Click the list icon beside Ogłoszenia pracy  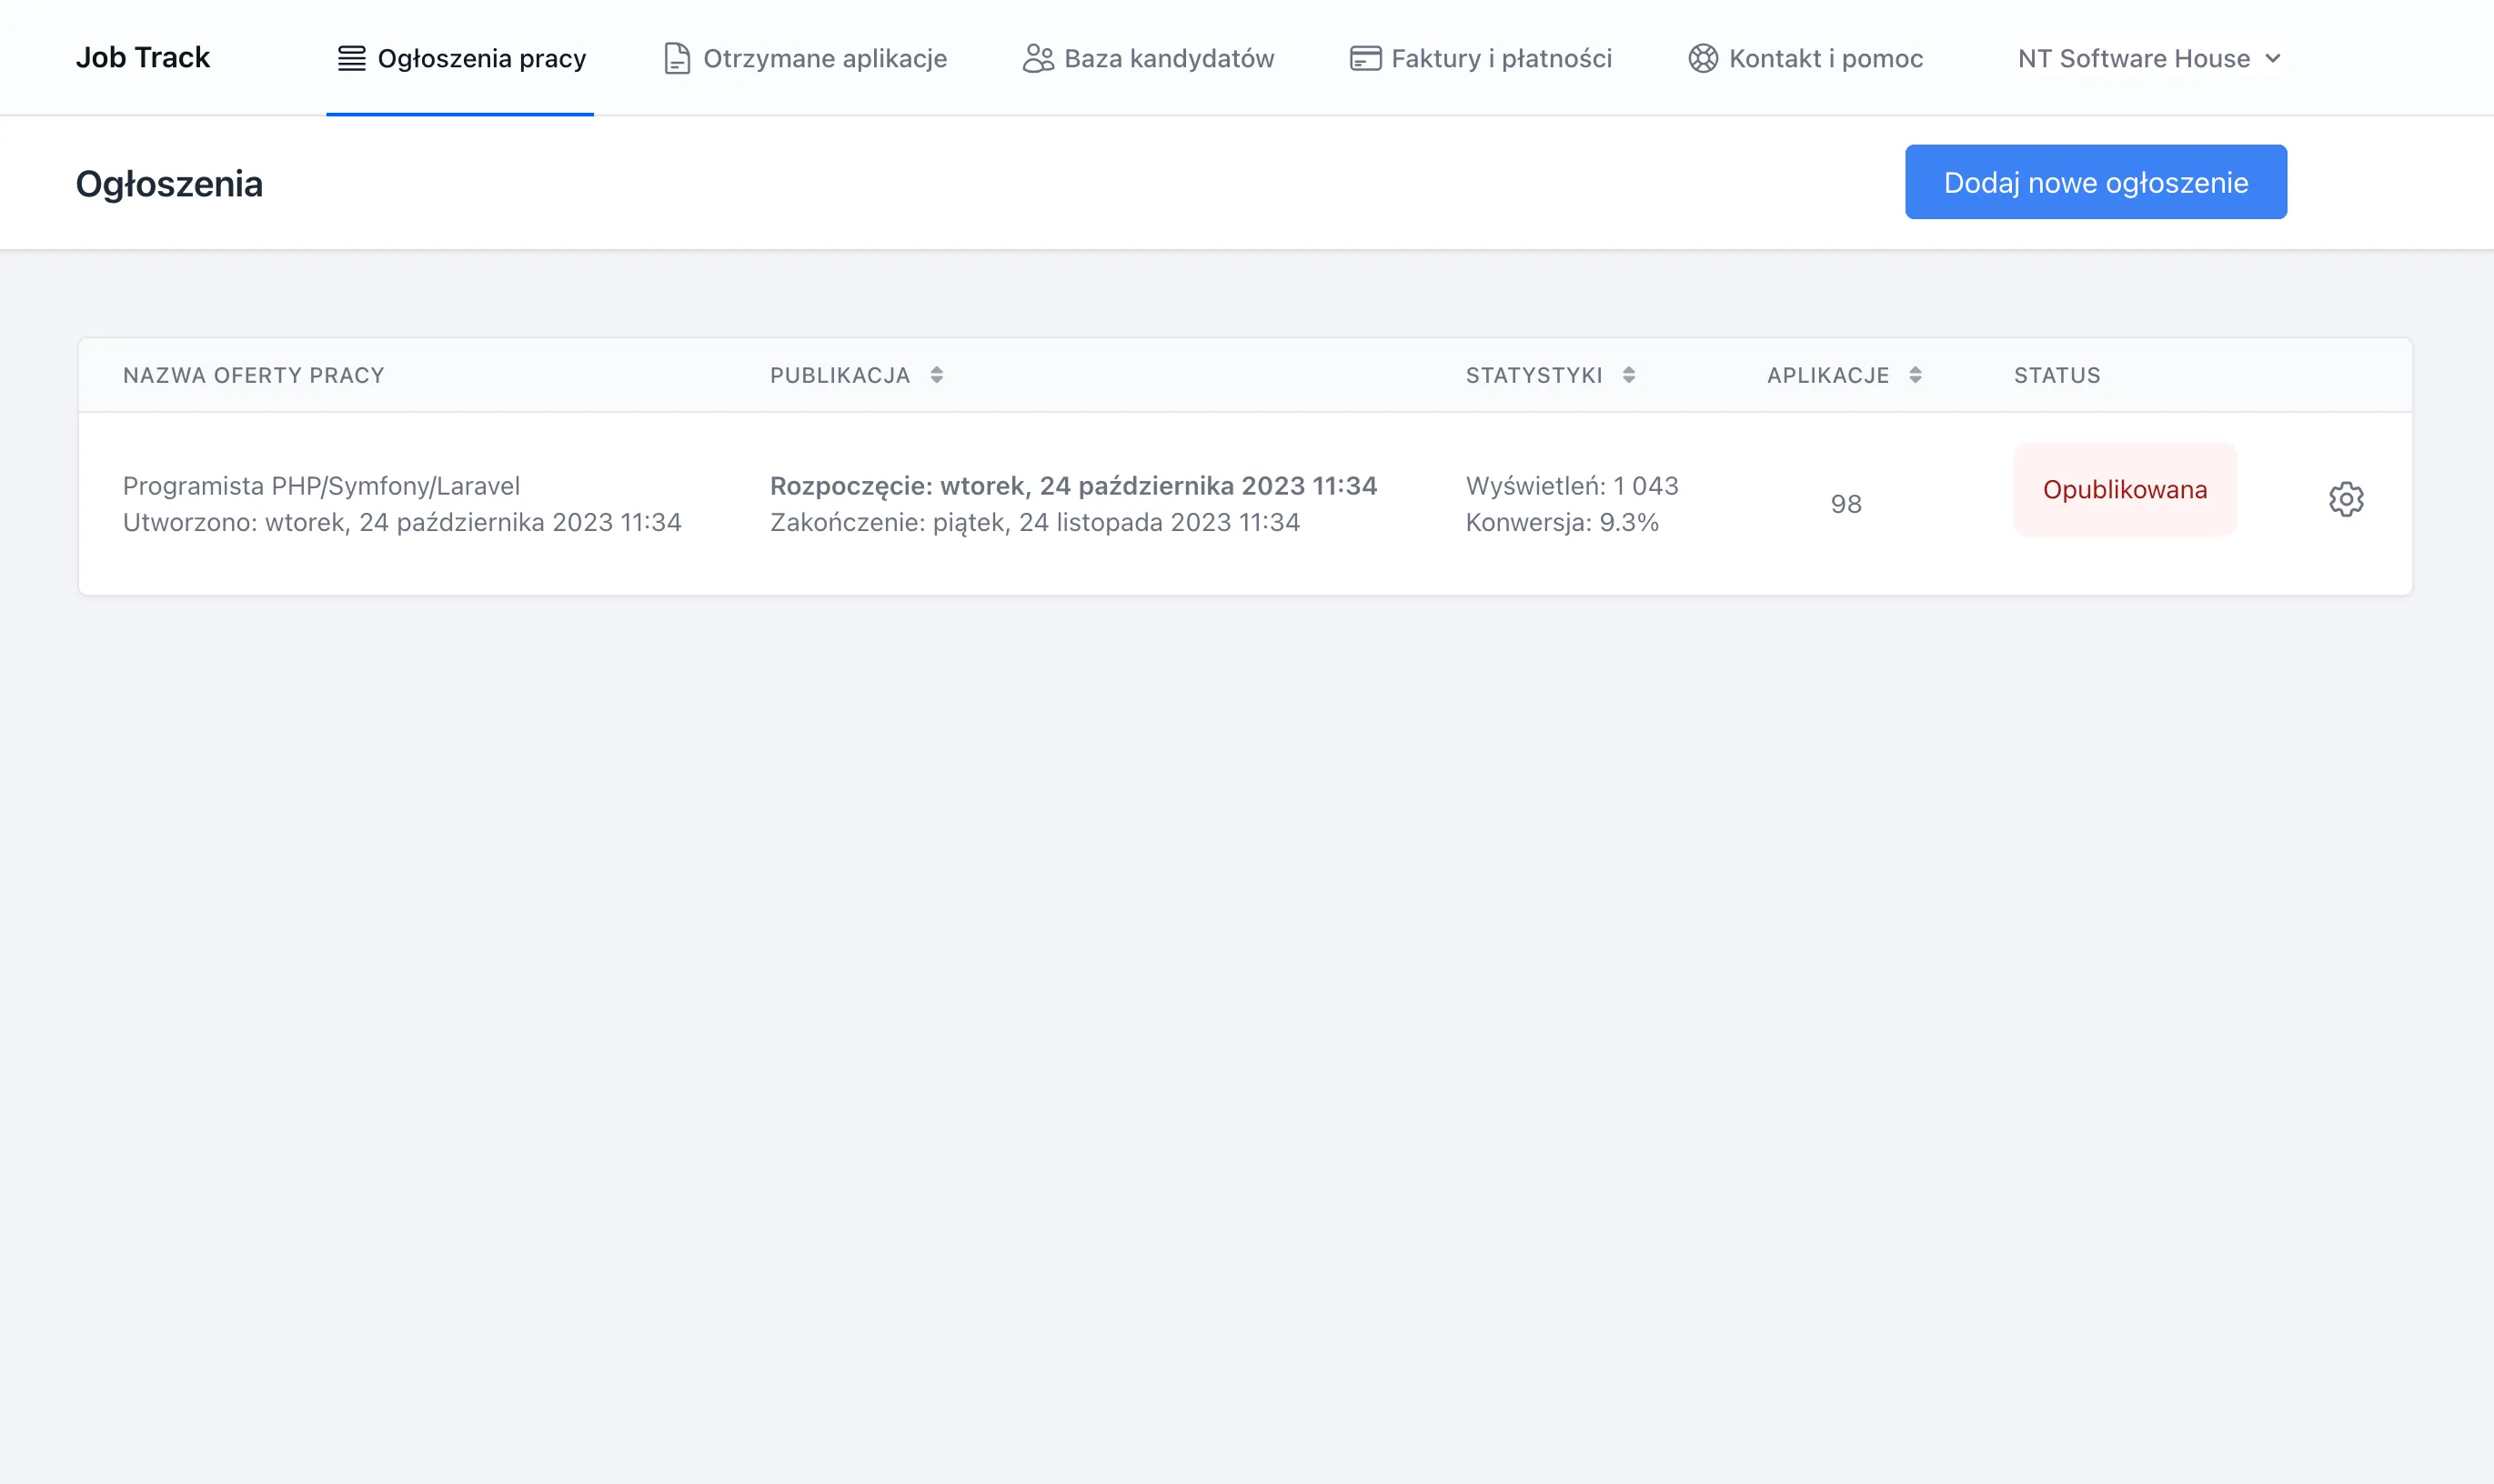tap(351, 58)
